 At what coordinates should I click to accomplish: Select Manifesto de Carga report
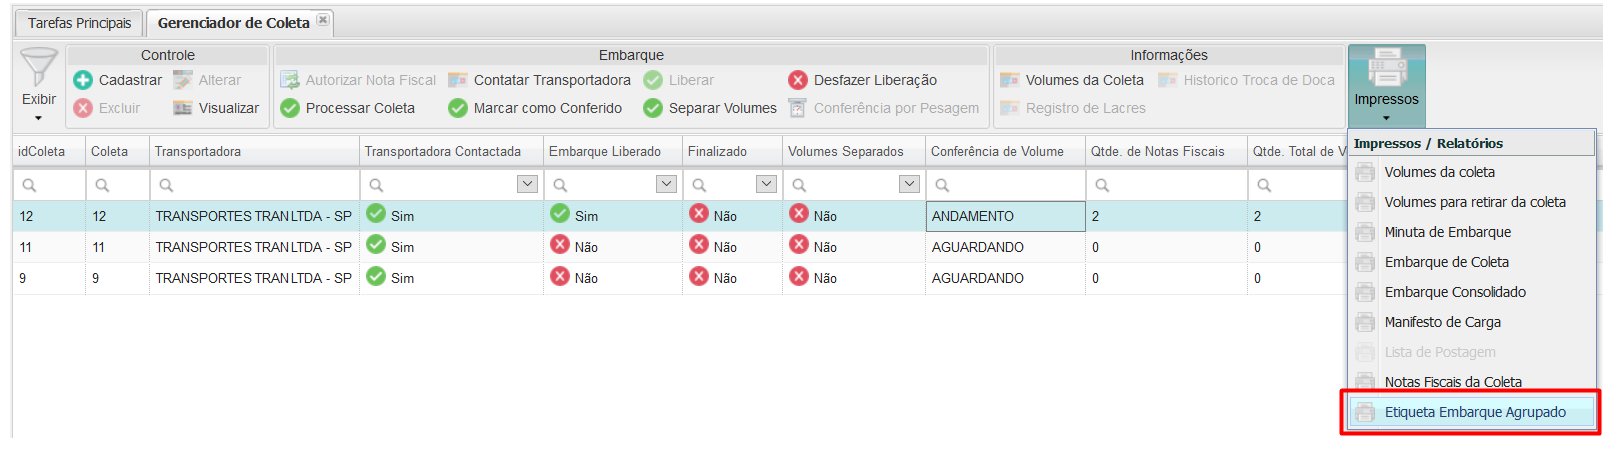pos(1442,322)
